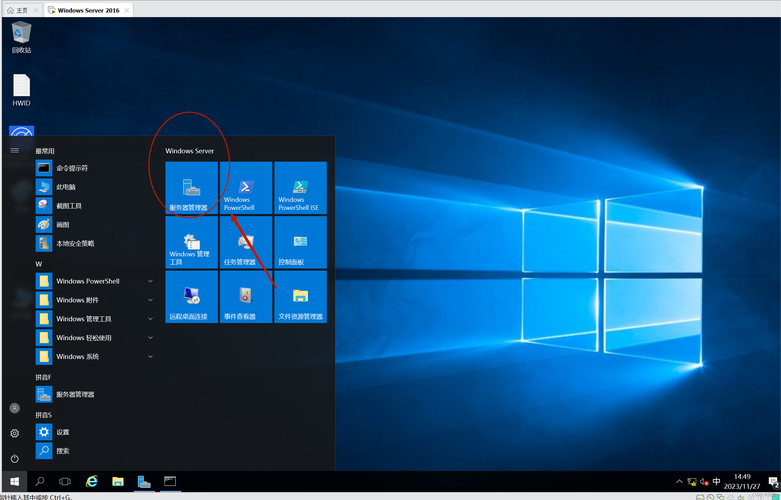The height and width of the screenshot is (500, 781).
Task: Launch 截图工具 from the most used list
Action: (x=95, y=206)
